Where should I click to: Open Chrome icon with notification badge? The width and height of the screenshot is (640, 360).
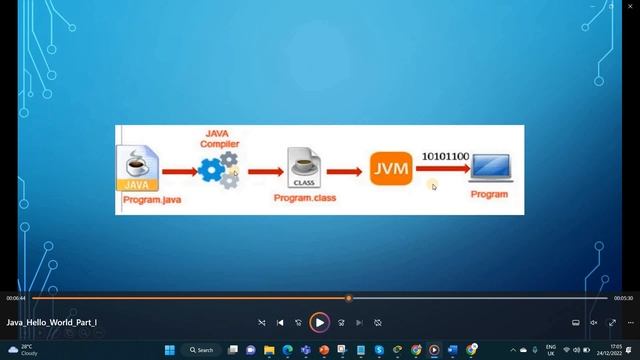tap(471, 350)
